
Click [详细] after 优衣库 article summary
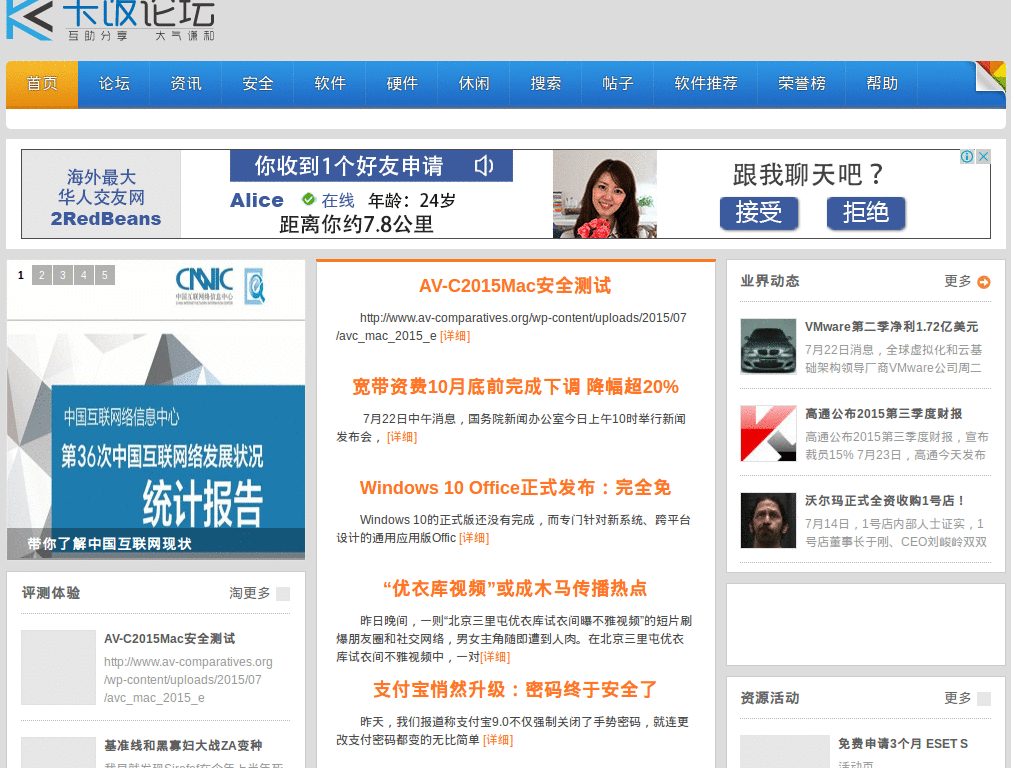coord(495,657)
